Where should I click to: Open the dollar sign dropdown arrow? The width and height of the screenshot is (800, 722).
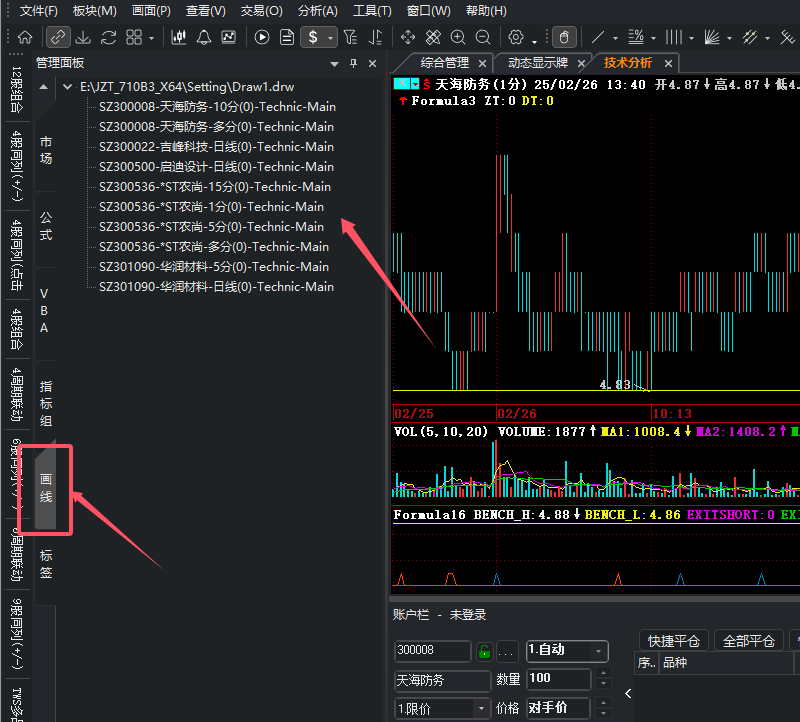(x=331, y=38)
